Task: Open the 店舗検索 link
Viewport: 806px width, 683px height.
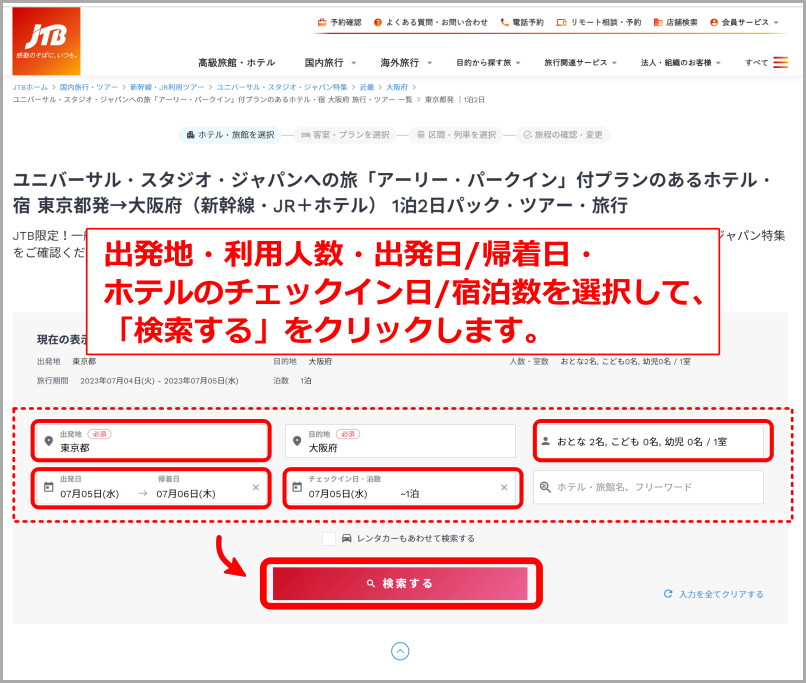Action: point(682,23)
